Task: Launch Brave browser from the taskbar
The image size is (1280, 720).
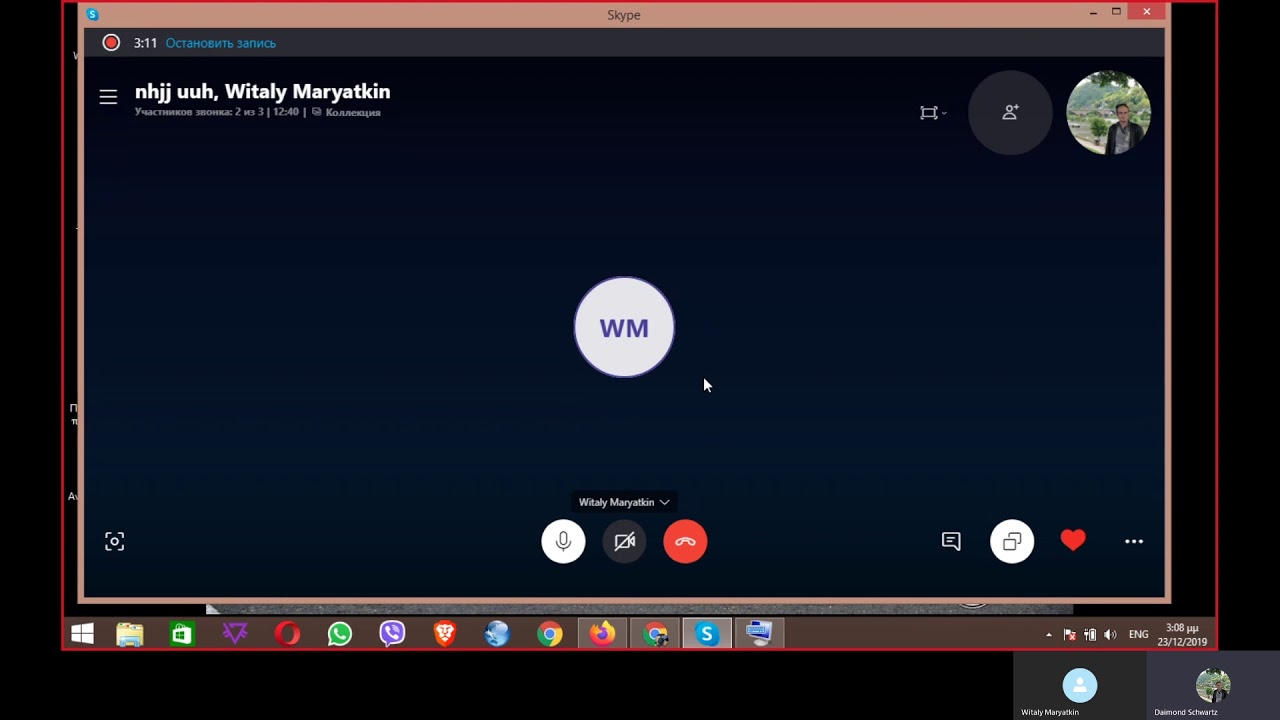Action: click(445, 634)
